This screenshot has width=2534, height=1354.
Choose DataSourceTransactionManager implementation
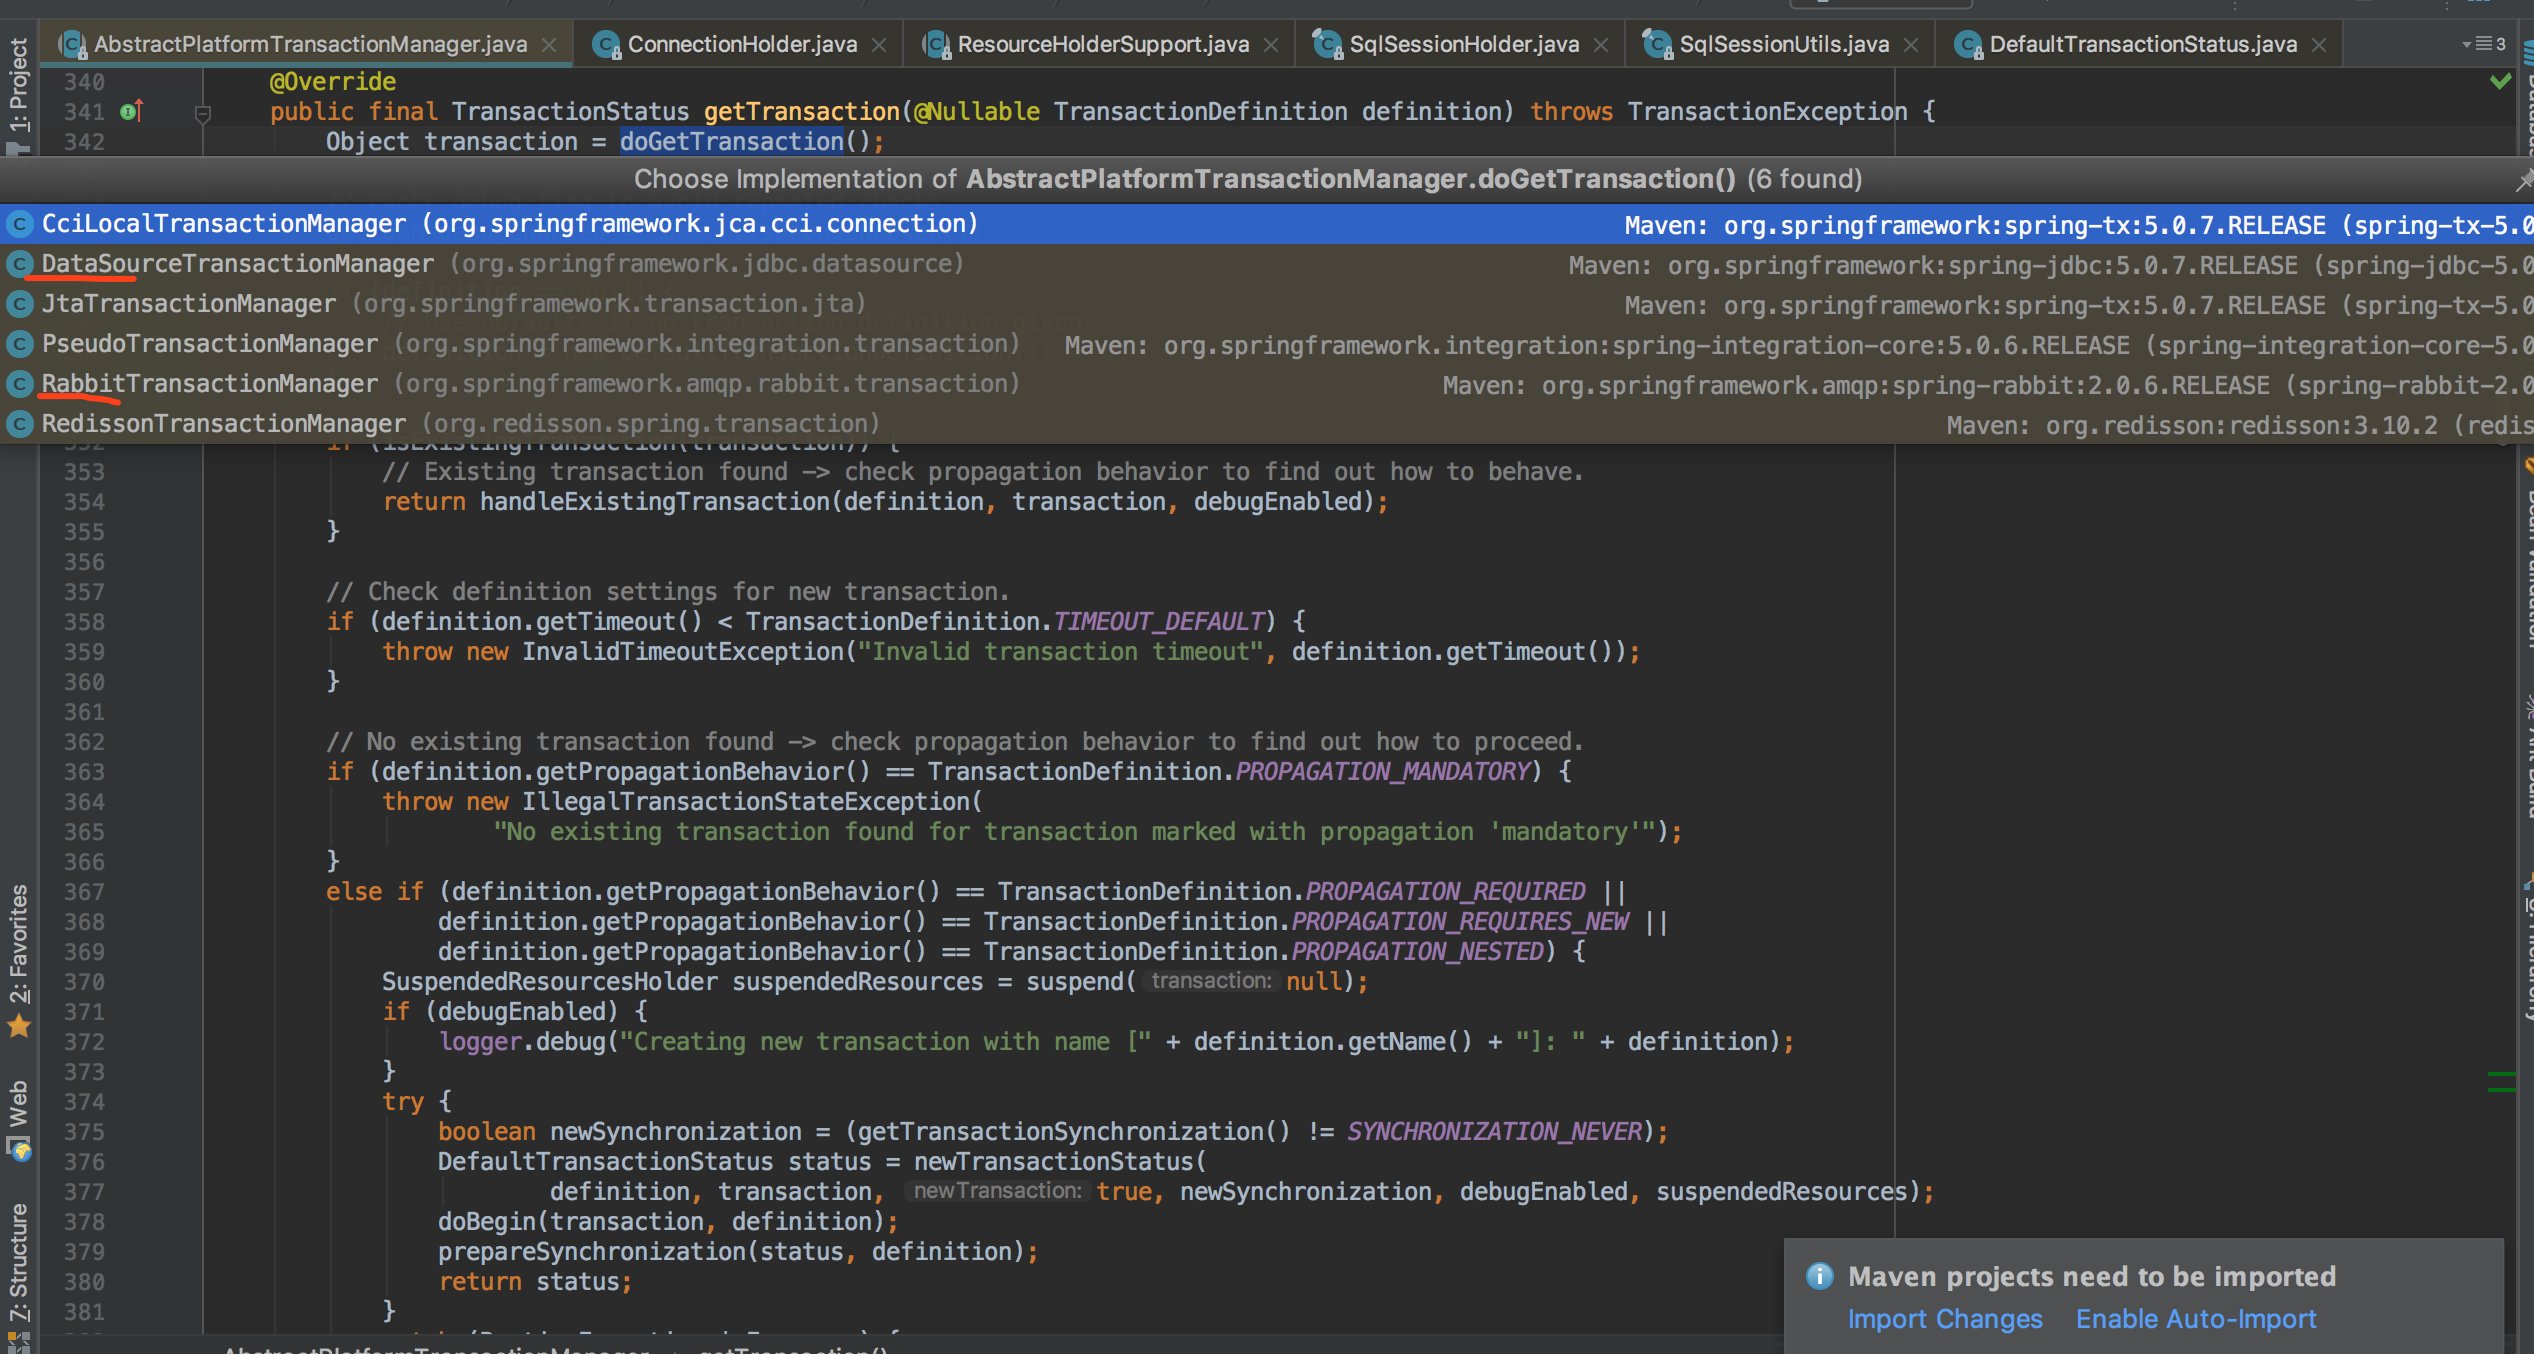tap(238, 264)
